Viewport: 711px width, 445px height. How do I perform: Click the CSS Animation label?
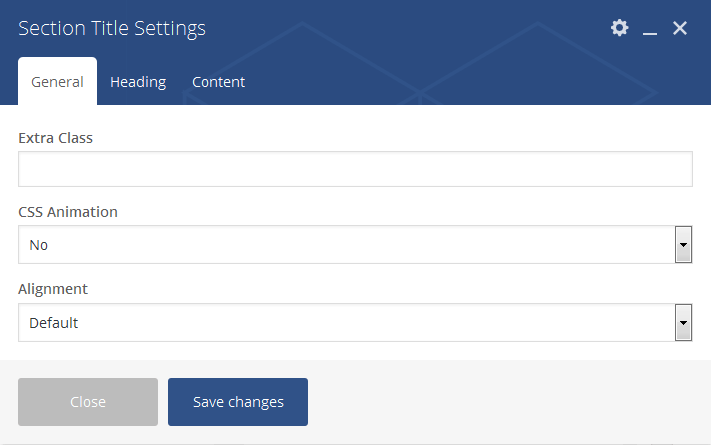click(68, 212)
